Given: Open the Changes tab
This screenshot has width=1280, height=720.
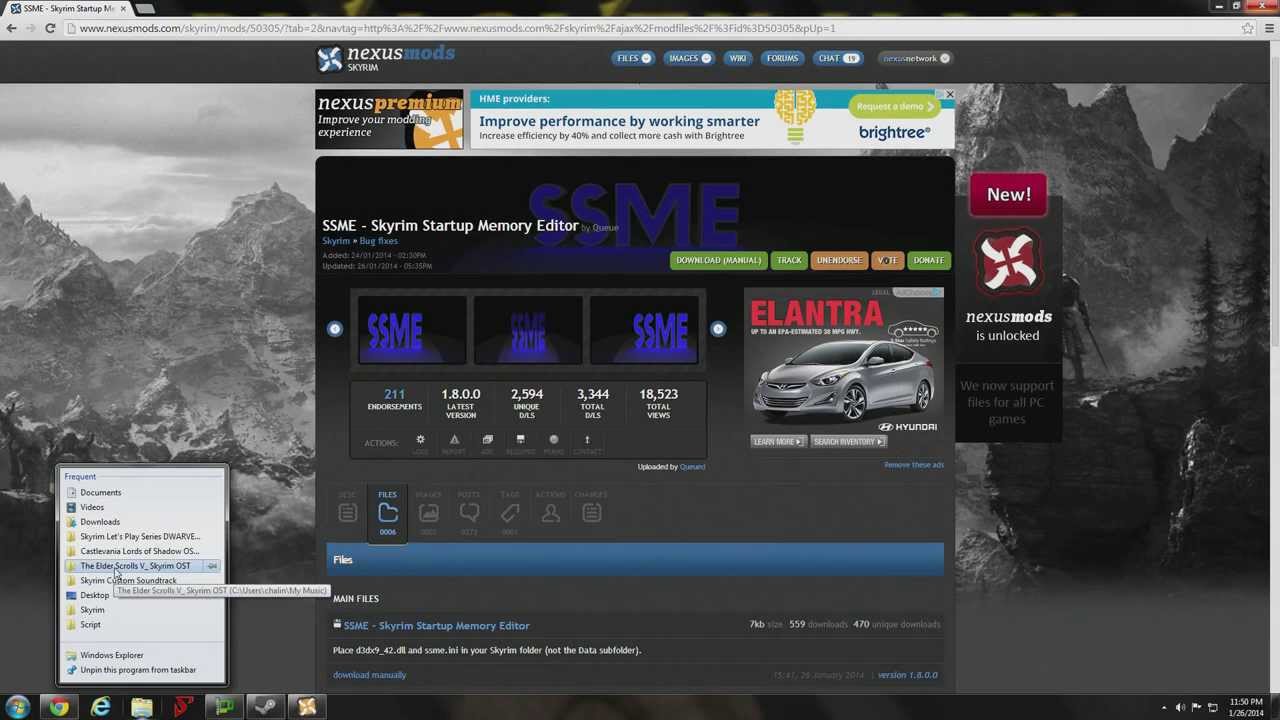Looking at the screenshot, I should tap(591, 513).
